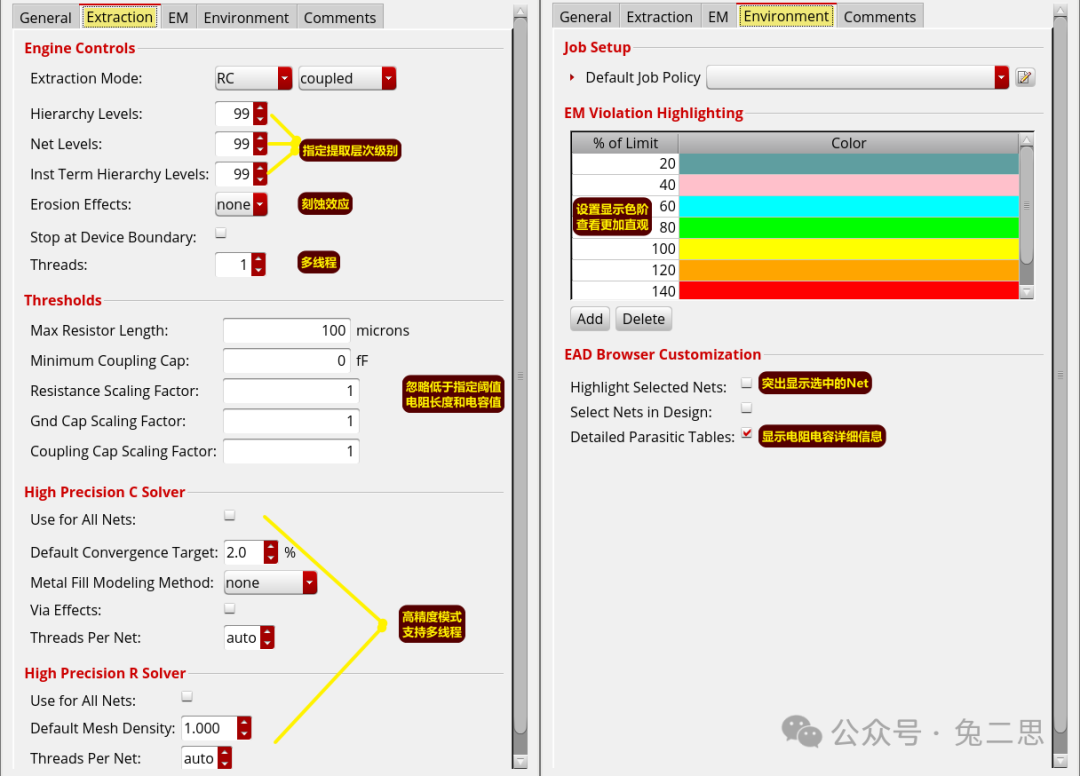Open the Default Job Policy dropdown

point(1001,78)
